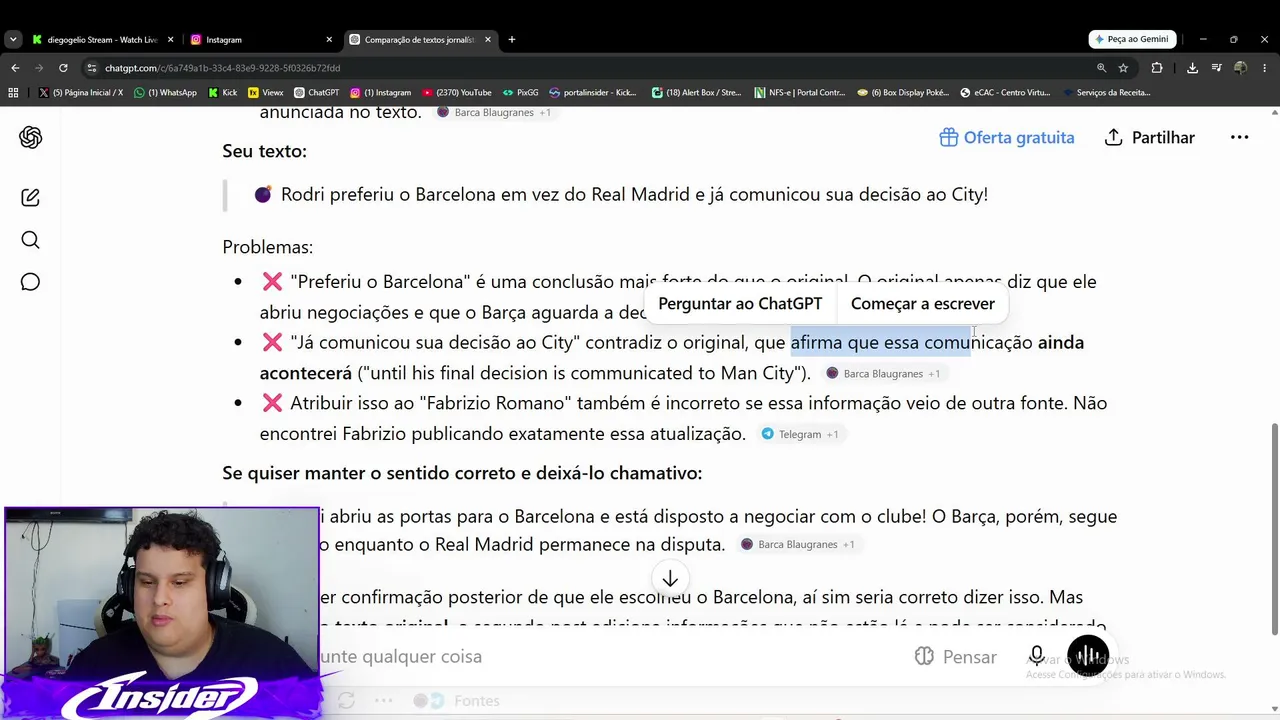The width and height of the screenshot is (1280, 720).
Task: Open the browser profile avatar
Action: pyautogui.click(x=1240, y=68)
